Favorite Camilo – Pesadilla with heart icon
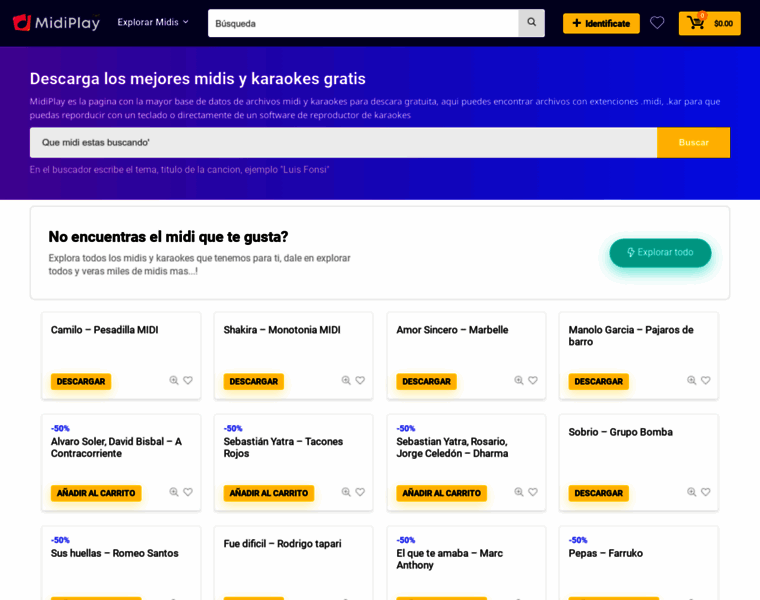760x600 pixels. (188, 380)
